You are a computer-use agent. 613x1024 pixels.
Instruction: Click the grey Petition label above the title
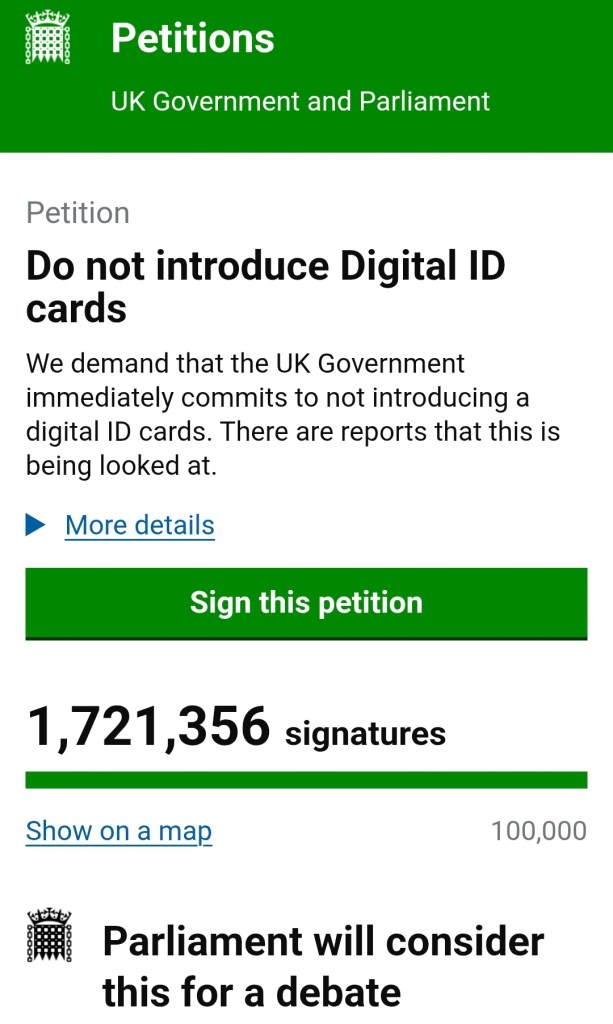pyautogui.click(x=77, y=213)
